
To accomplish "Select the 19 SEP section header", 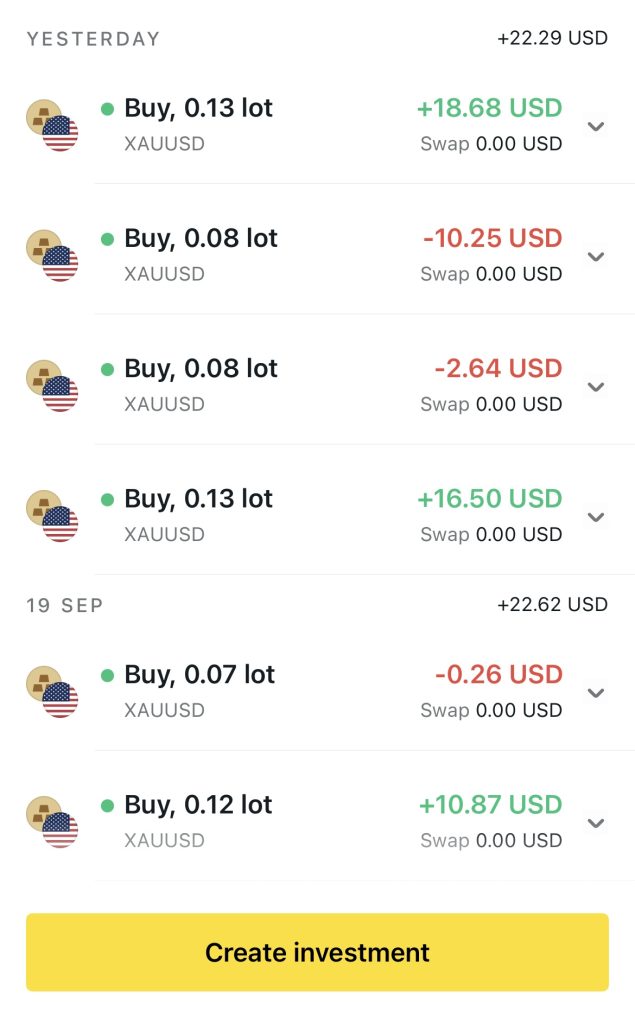I will 65,605.
